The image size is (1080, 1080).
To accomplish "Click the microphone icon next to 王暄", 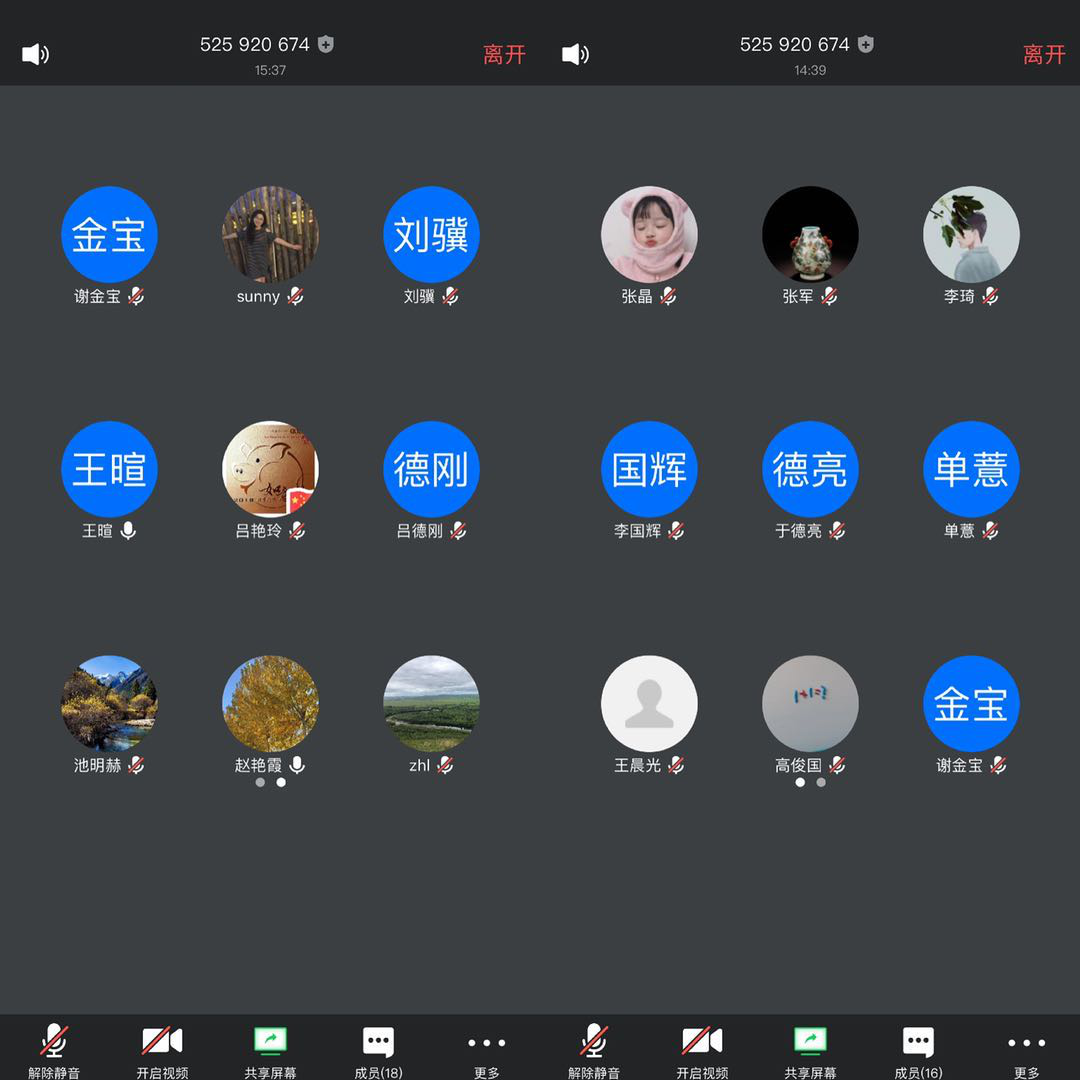I will pyautogui.click(x=128, y=531).
